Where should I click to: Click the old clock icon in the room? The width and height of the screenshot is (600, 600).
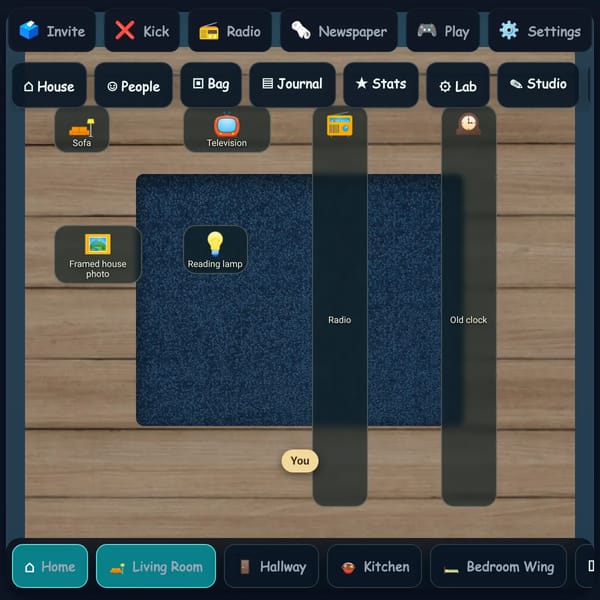[x=468, y=124]
